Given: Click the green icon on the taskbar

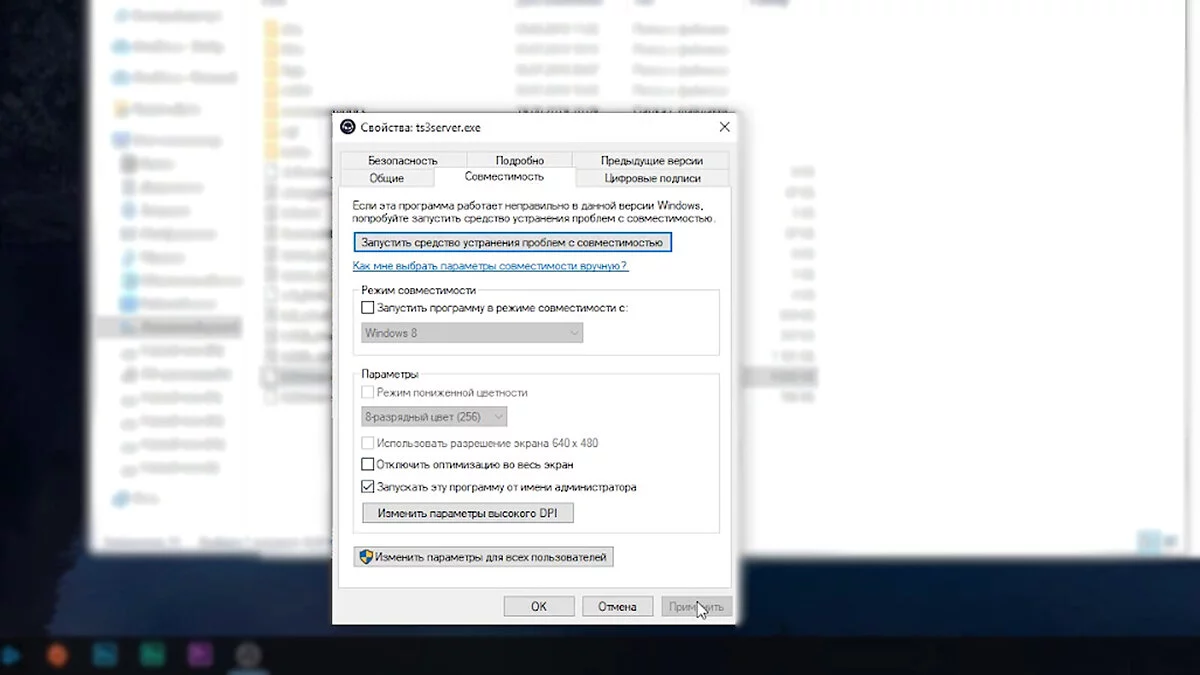Looking at the screenshot, I should [x=152, y=655].
